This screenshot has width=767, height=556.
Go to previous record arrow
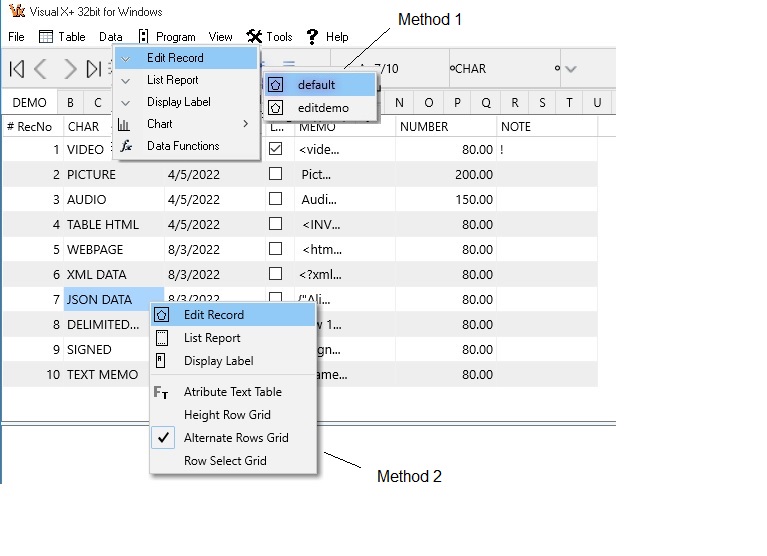click(x=41, y=69)
